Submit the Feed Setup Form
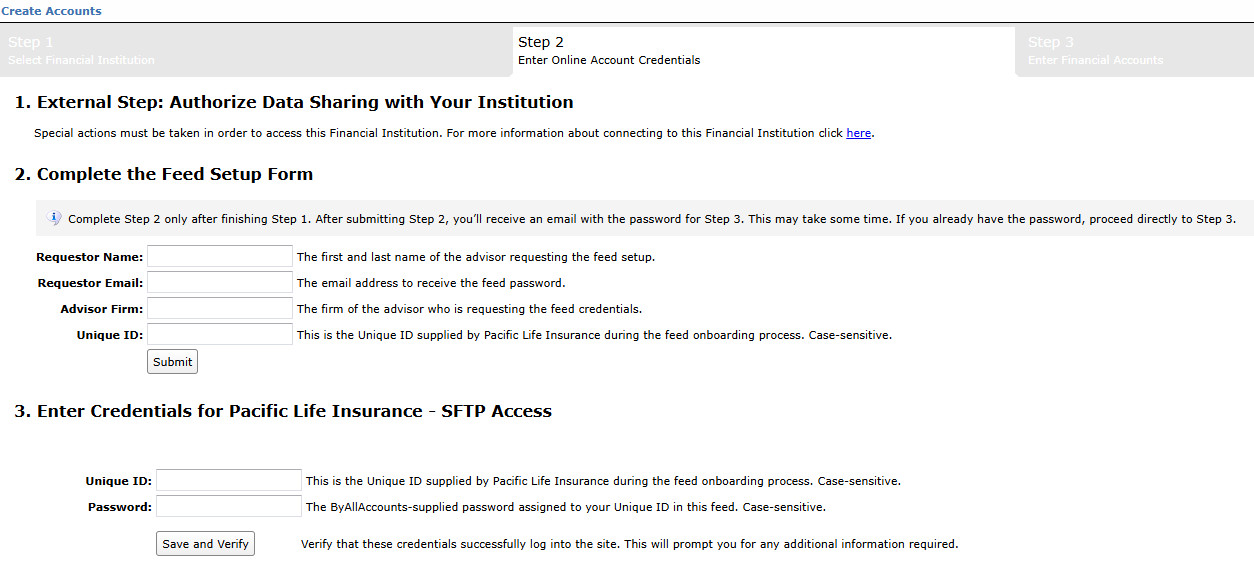Image resolution: width=1254 pixels, height=563 pixels. 172,362
